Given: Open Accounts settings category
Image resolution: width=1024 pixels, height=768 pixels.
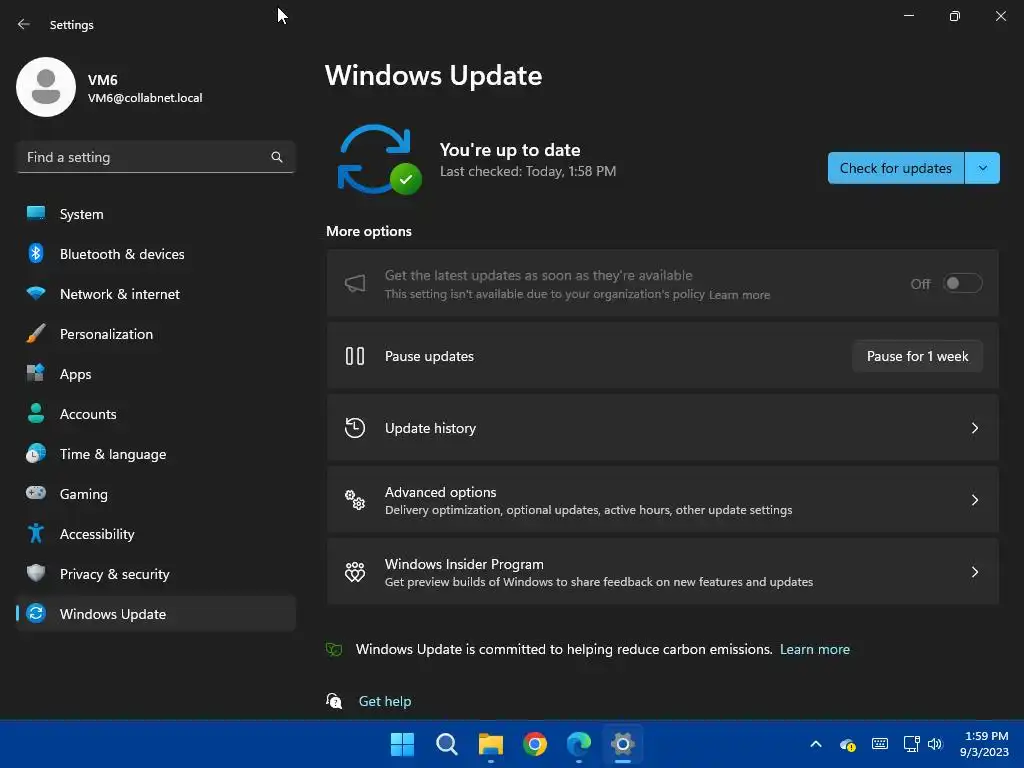Looking at the screenshot, I should pos(156,413).
